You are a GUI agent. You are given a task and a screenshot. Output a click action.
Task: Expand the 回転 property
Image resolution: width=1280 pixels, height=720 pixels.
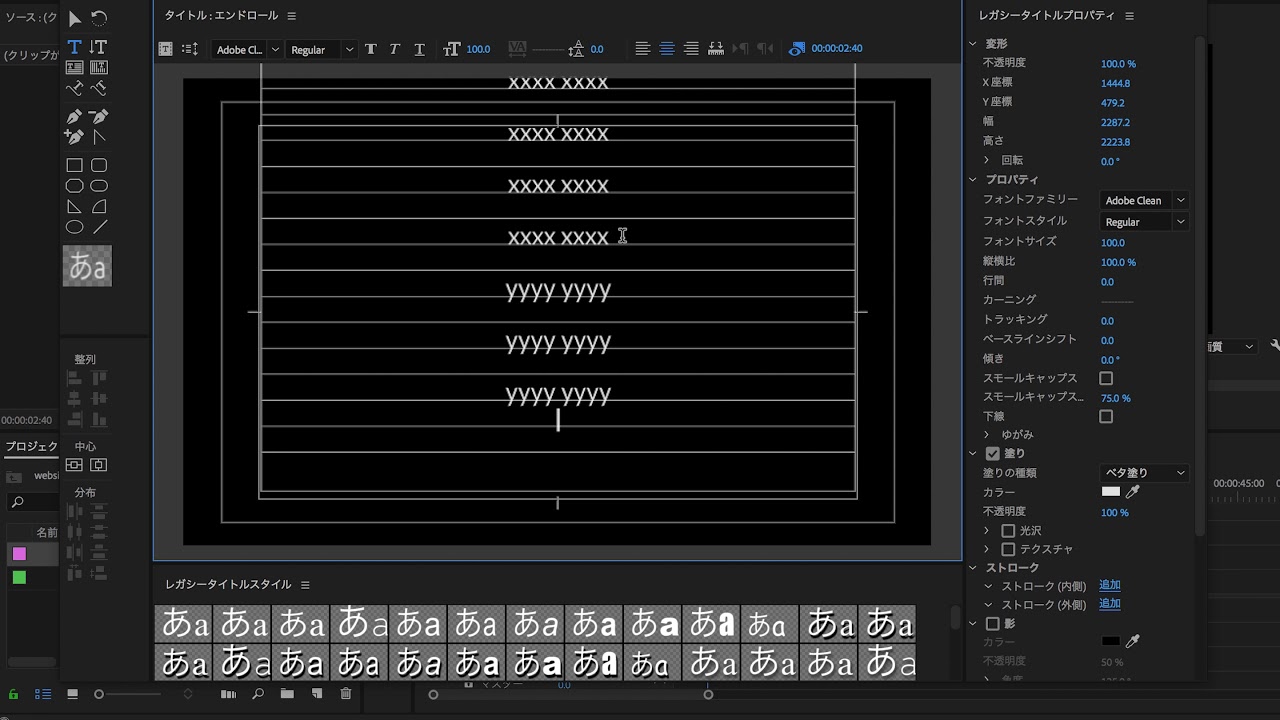point(987,160)
